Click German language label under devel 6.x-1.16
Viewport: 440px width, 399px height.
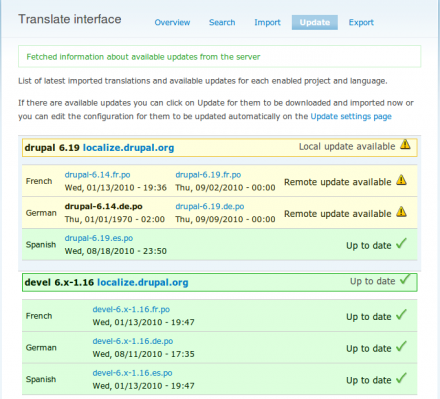(x=41, y=347)
